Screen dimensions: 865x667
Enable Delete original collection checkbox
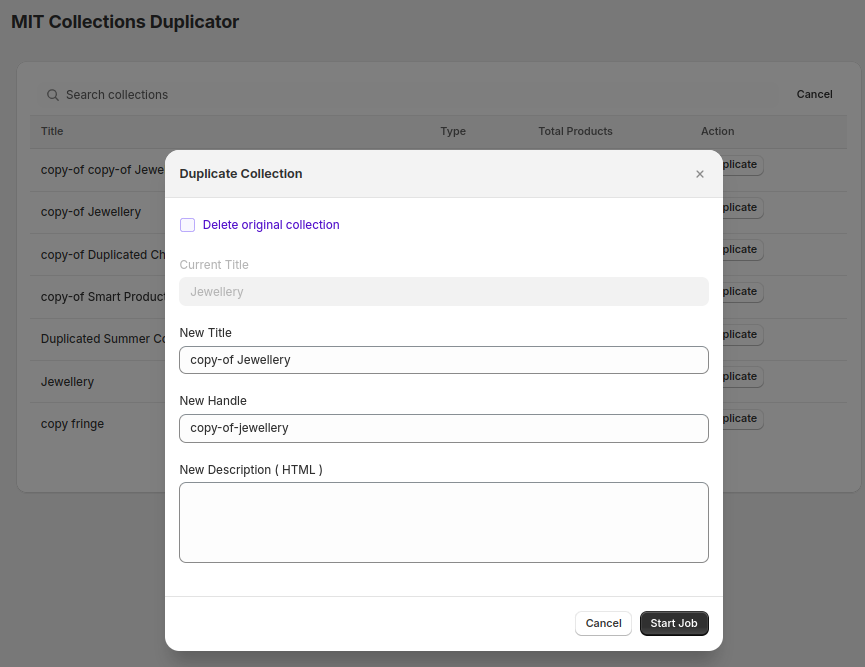click(x=188, y=225)
